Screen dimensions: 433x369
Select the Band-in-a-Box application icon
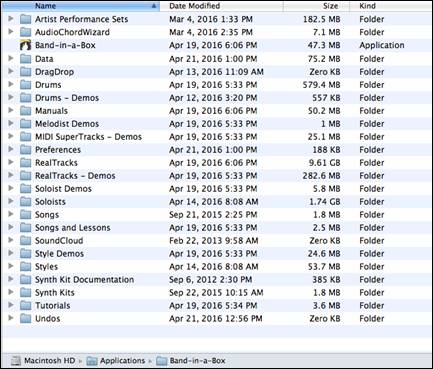click(x=25, y=45)
